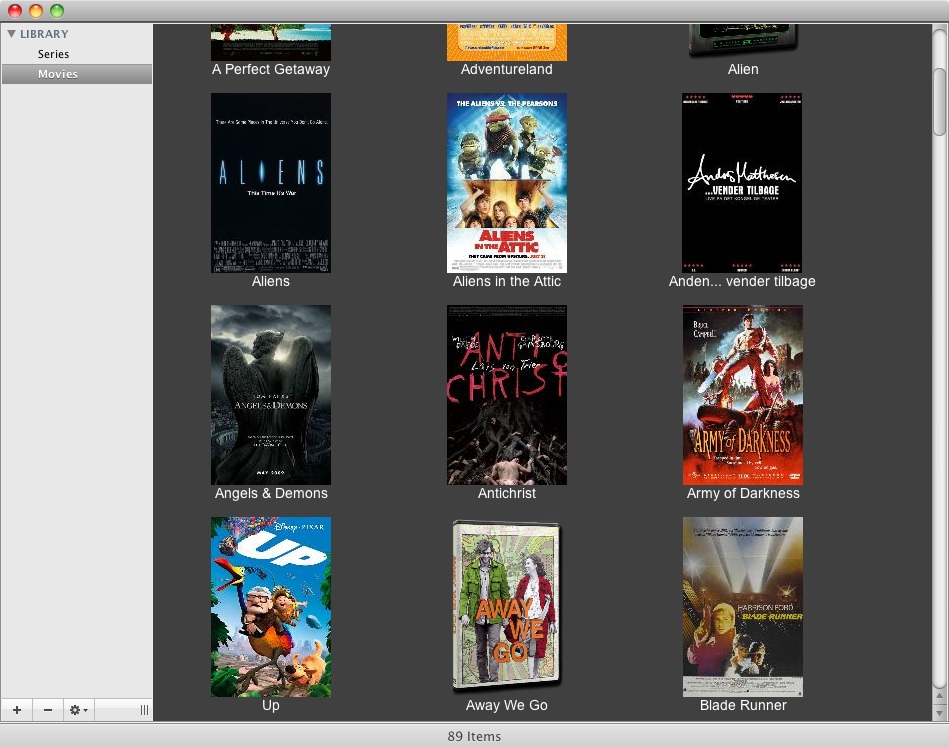Click the minus remove button in sidebar
Image resolution: width=949 pixels, height=747 pixels.
click(x=47, y=710)
